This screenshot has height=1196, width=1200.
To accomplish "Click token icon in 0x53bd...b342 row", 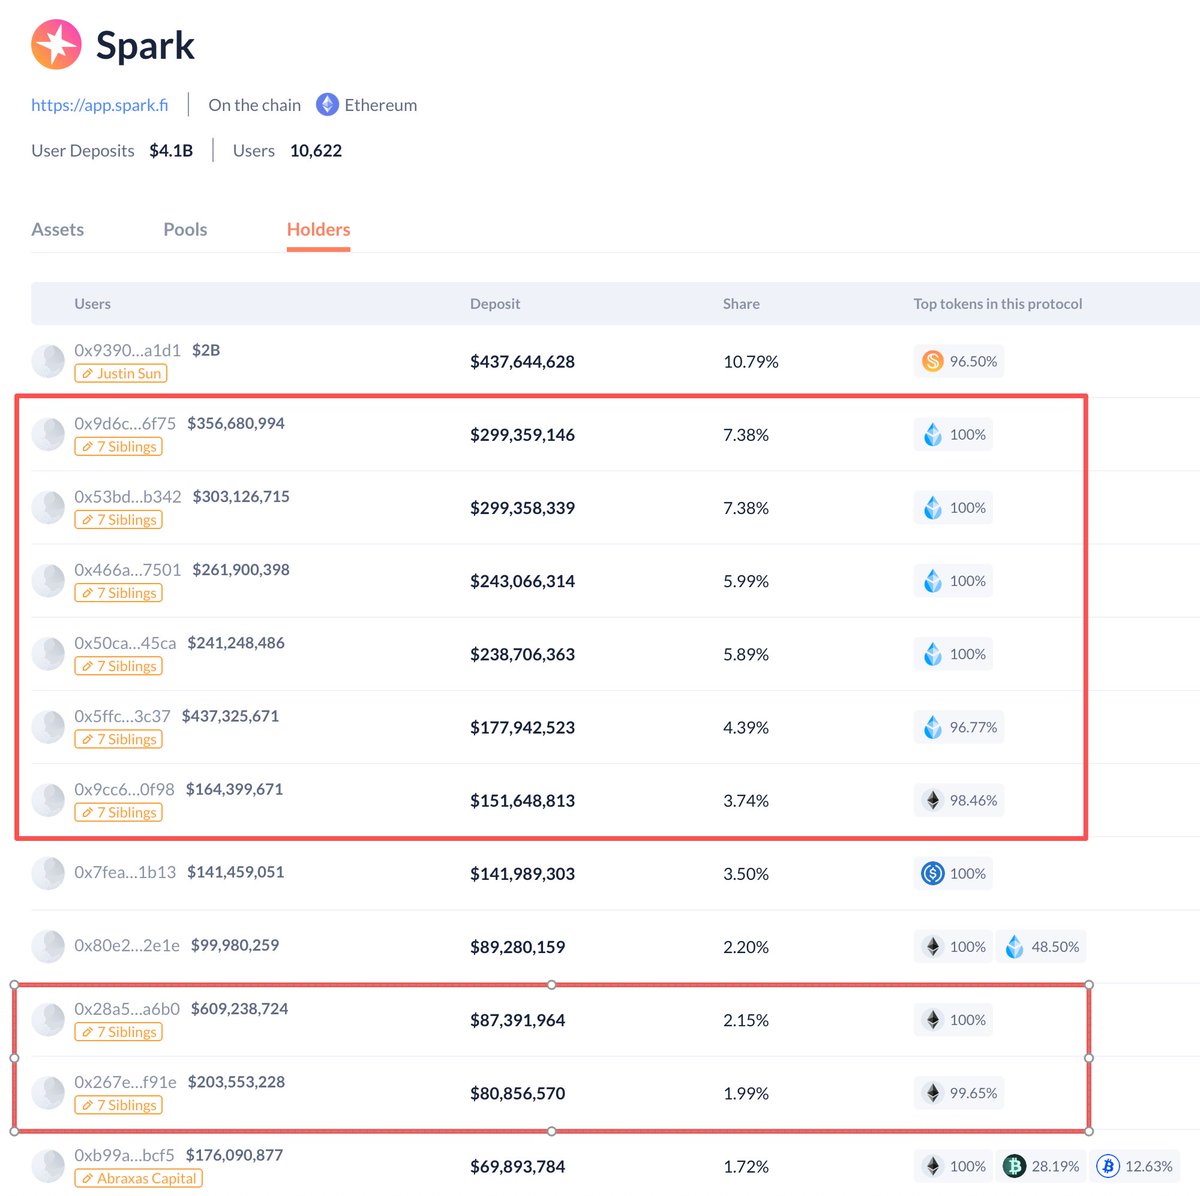I will [932, 507].
